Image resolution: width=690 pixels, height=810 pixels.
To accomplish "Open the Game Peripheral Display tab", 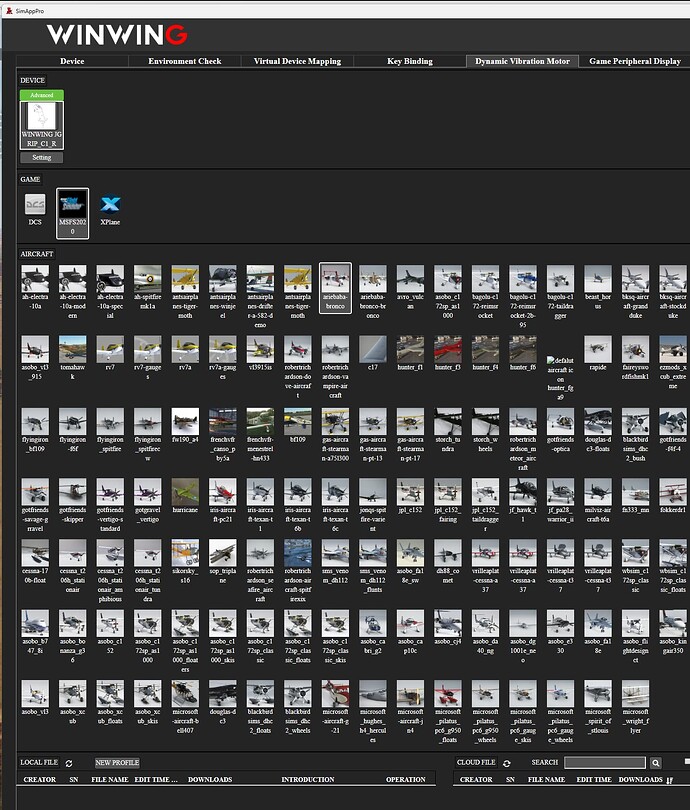I will (635, 61).
